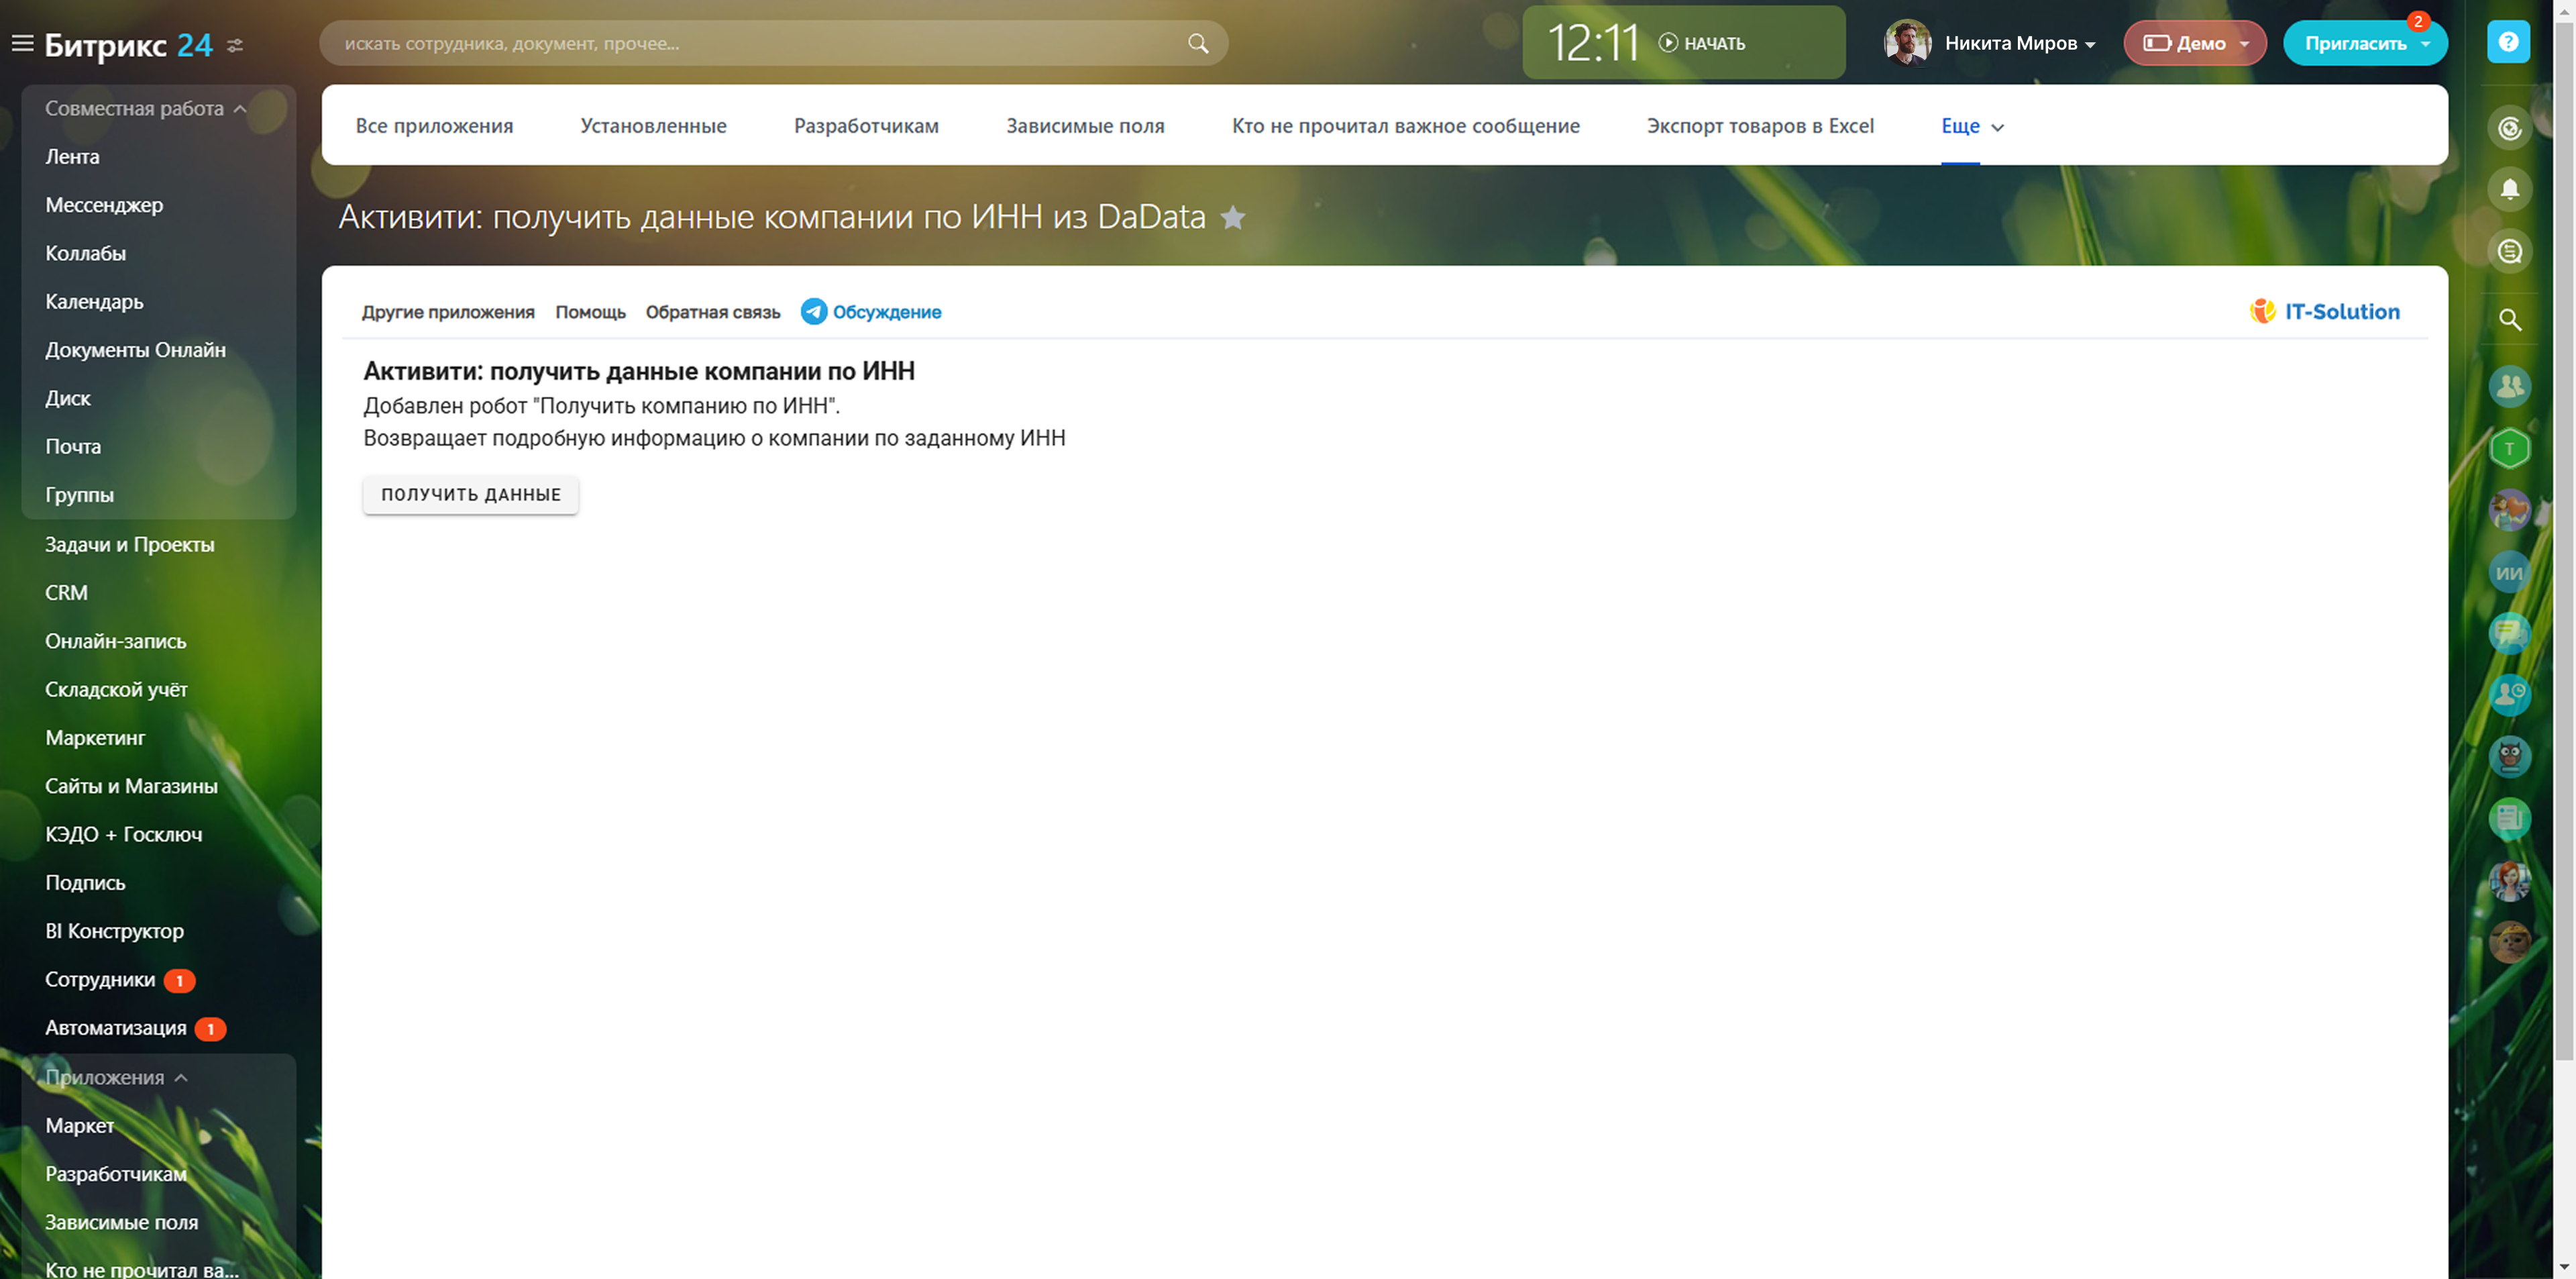Open the green hexagon T chat
2576x1279 pixels.
click(x=2509, y=448)
